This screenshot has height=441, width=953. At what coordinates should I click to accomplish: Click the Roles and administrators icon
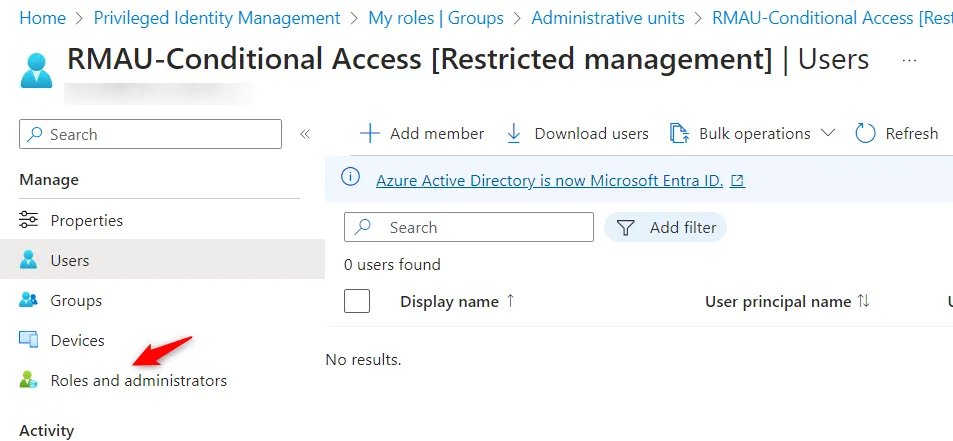tap(29, 381)
